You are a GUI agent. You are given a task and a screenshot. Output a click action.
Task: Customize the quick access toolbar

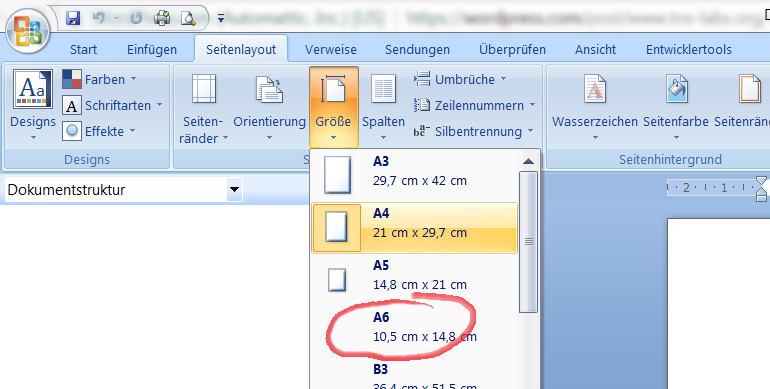(221, 18)
